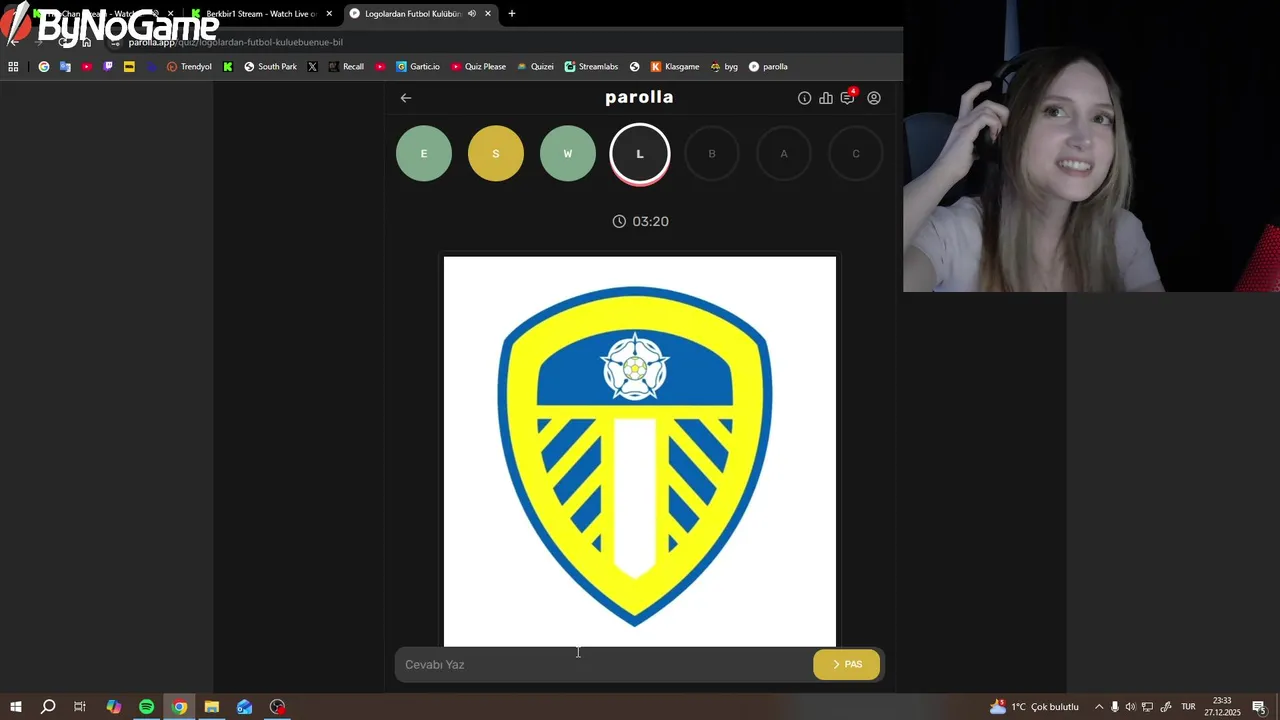1280x720 pixels.
Task: Open the volume tray icon
Action: [1131, 707]
